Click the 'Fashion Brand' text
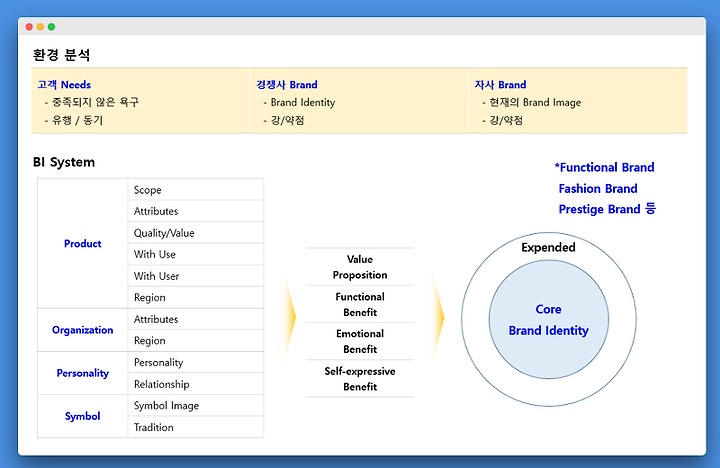Screen dimensions: 720x468 (x=598, y=188)
